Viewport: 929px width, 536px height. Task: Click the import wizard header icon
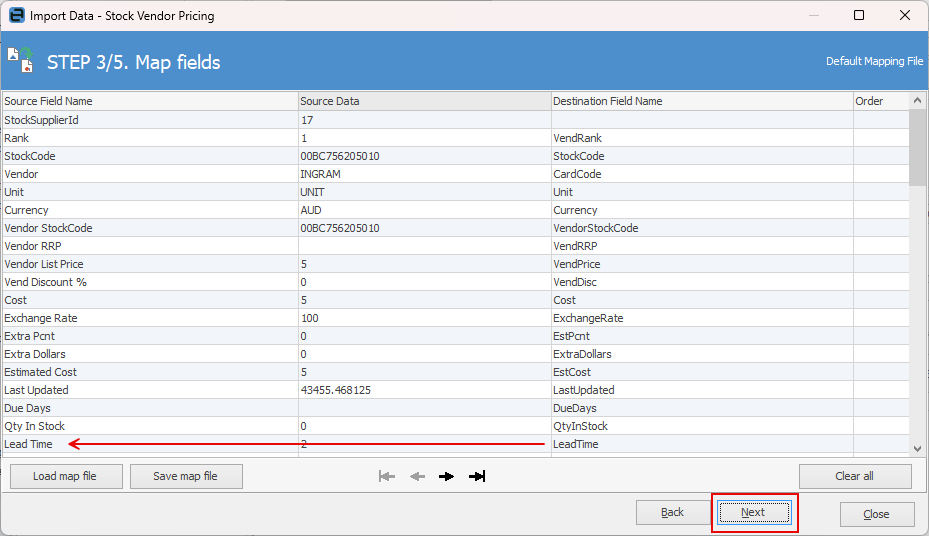[21, 61]
